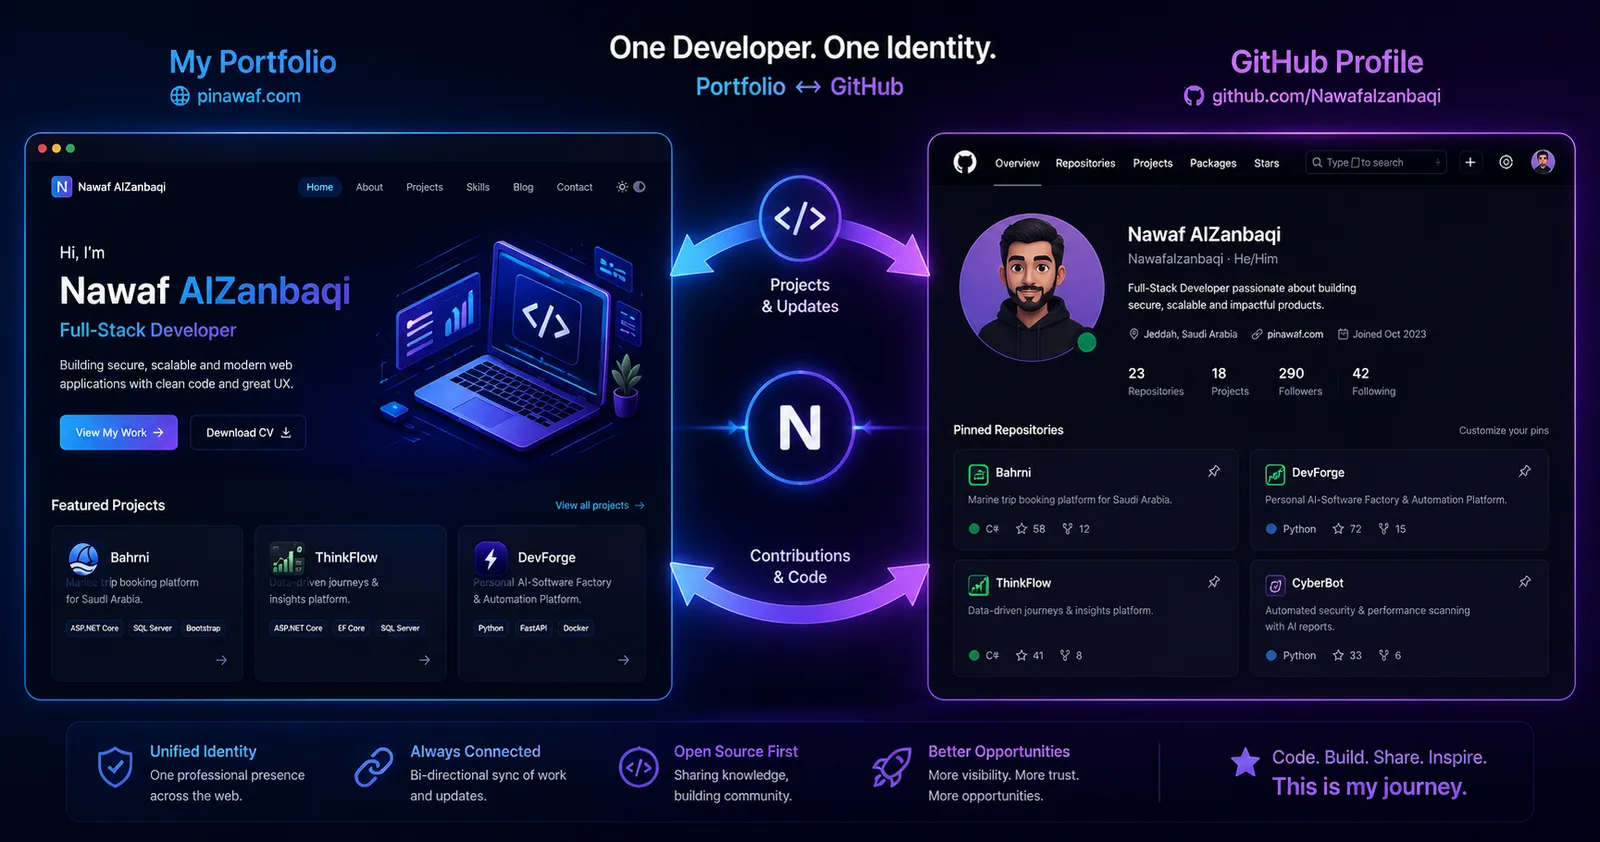Click the pinawaf.com heading under My Portfolio

248,96
